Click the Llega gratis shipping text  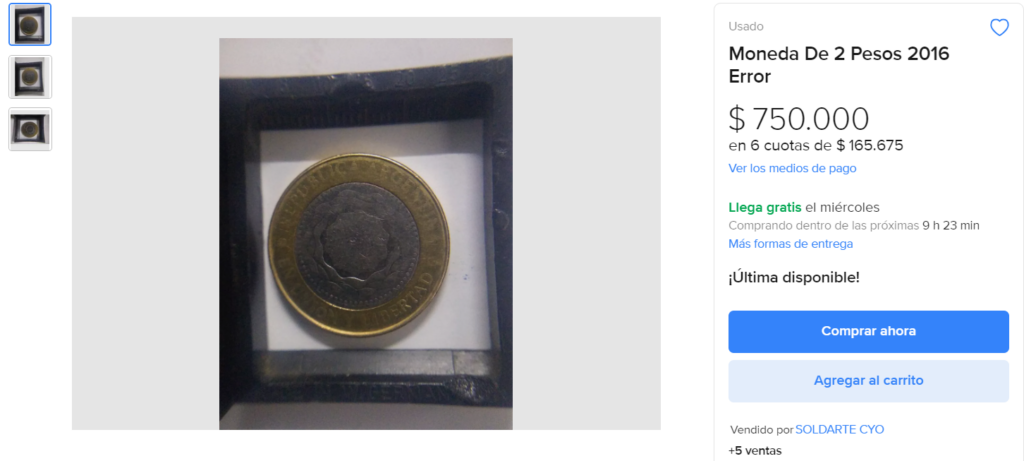765,208
